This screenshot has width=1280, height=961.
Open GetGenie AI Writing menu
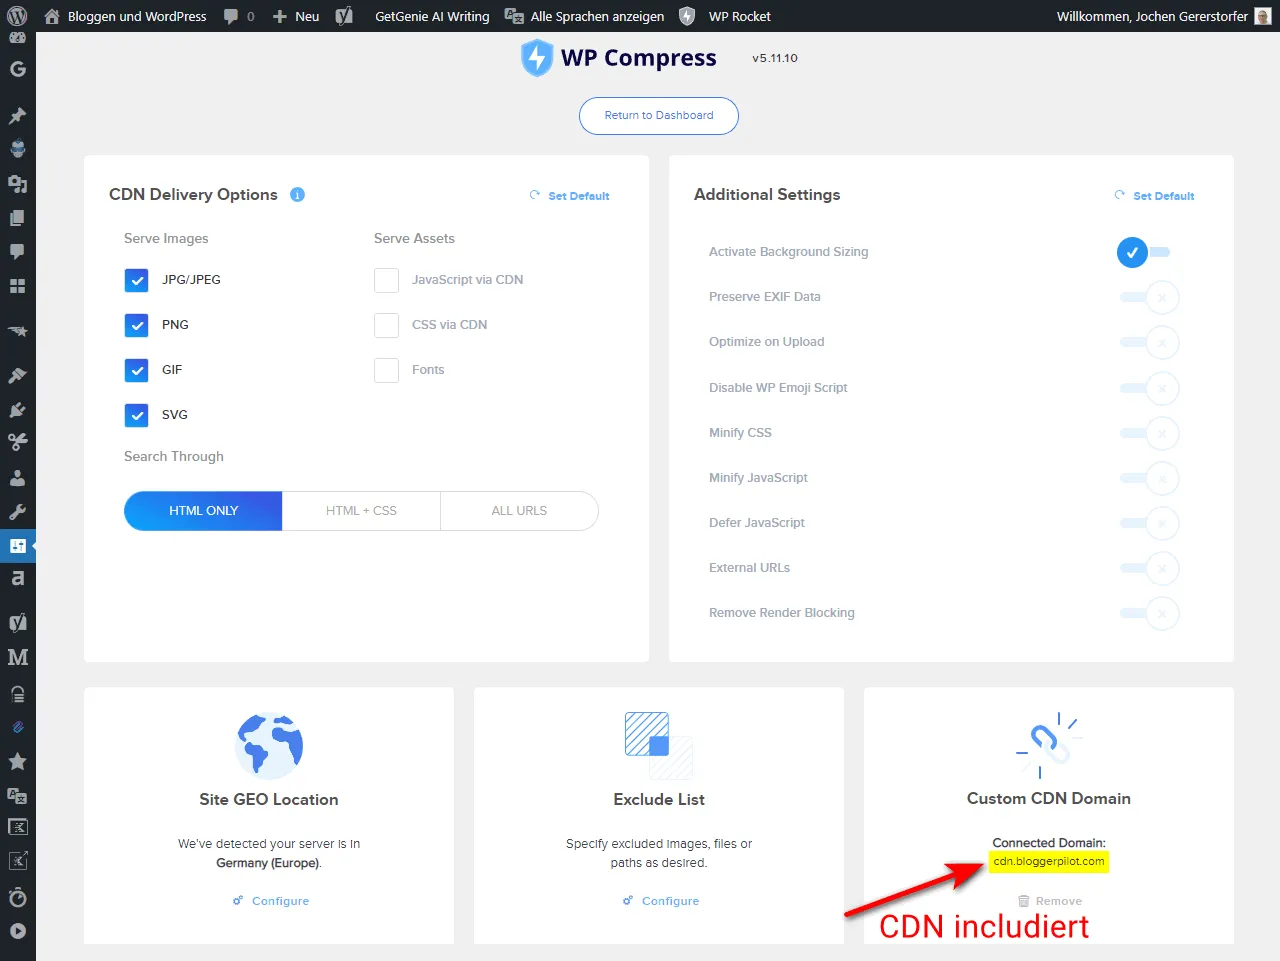point(432,16)
